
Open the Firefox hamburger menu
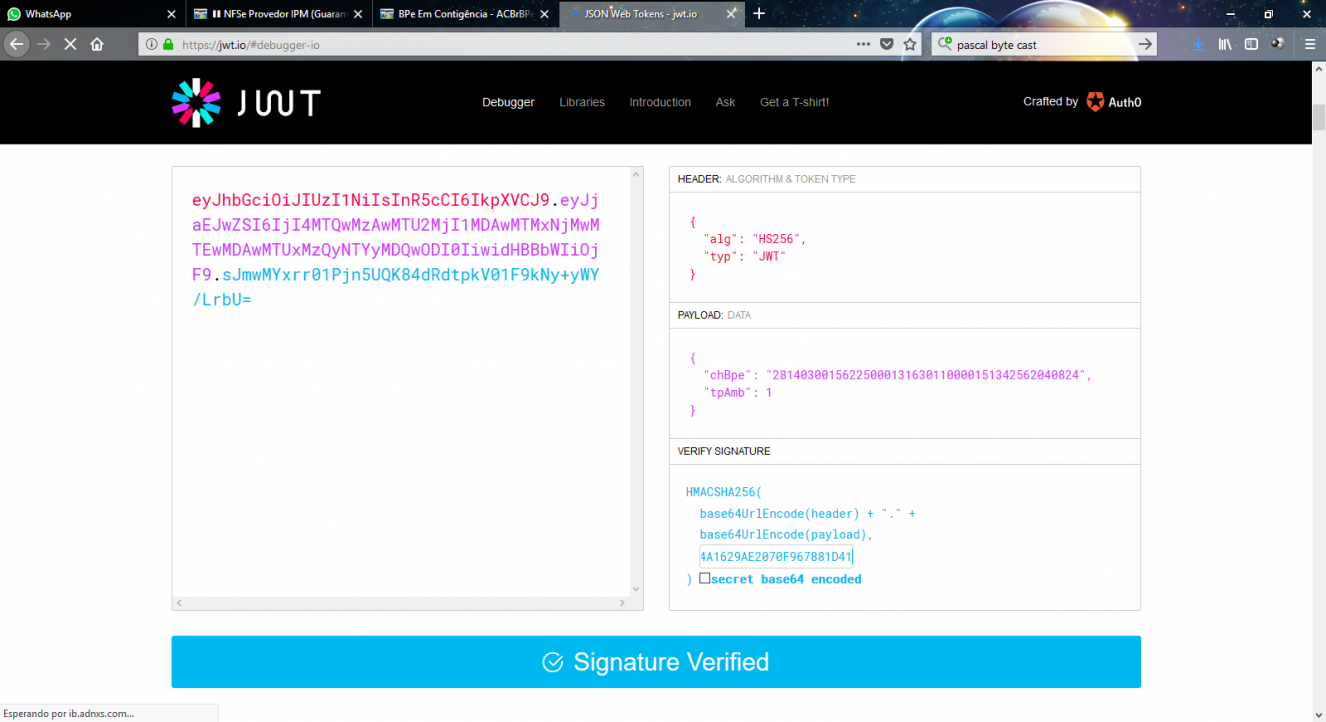(x=1310, y=44)
